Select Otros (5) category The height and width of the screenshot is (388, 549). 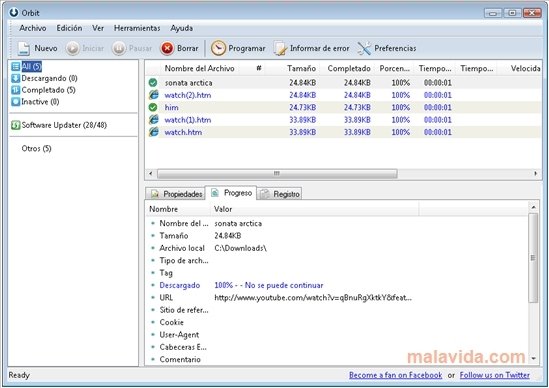[36, 148]
